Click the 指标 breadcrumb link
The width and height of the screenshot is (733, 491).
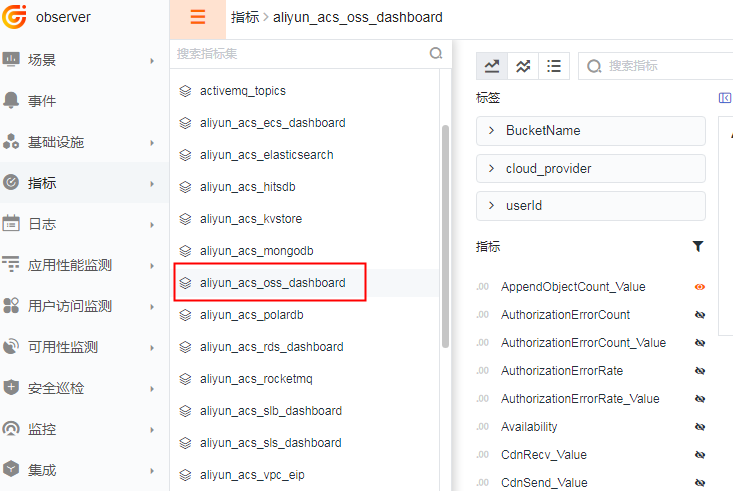245,17
